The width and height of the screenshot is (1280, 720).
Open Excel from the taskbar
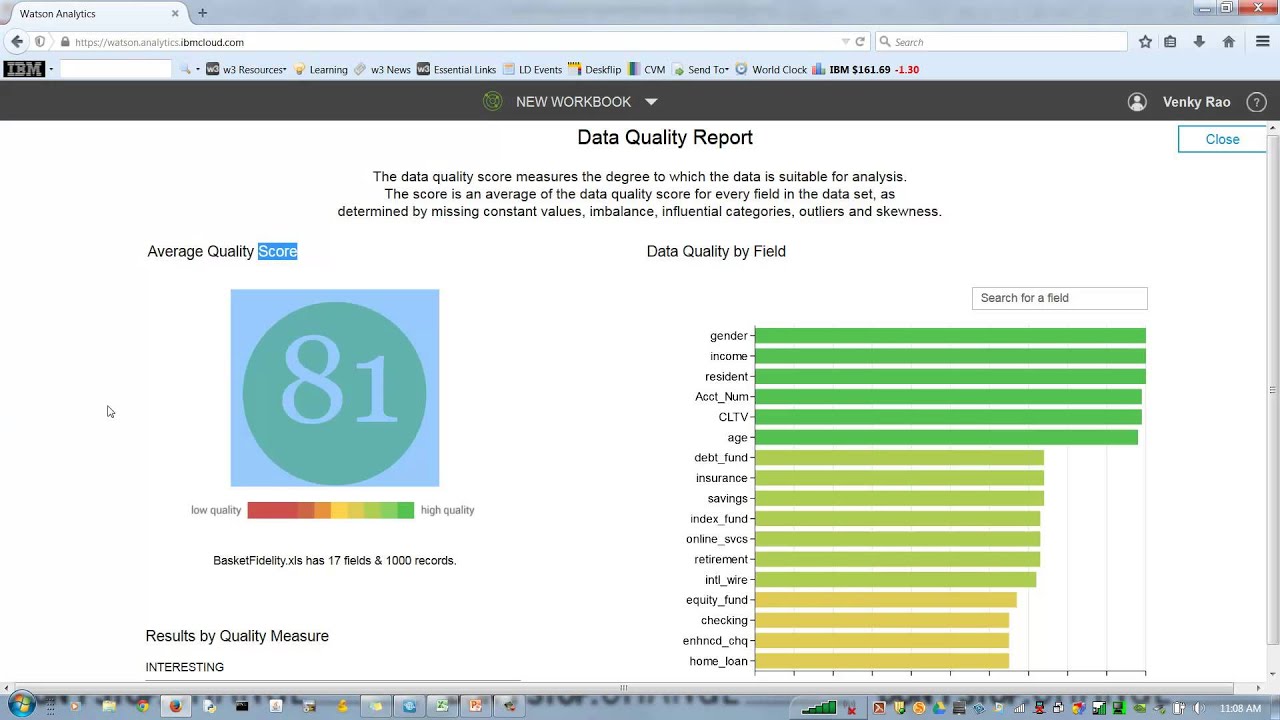(442, 706)
